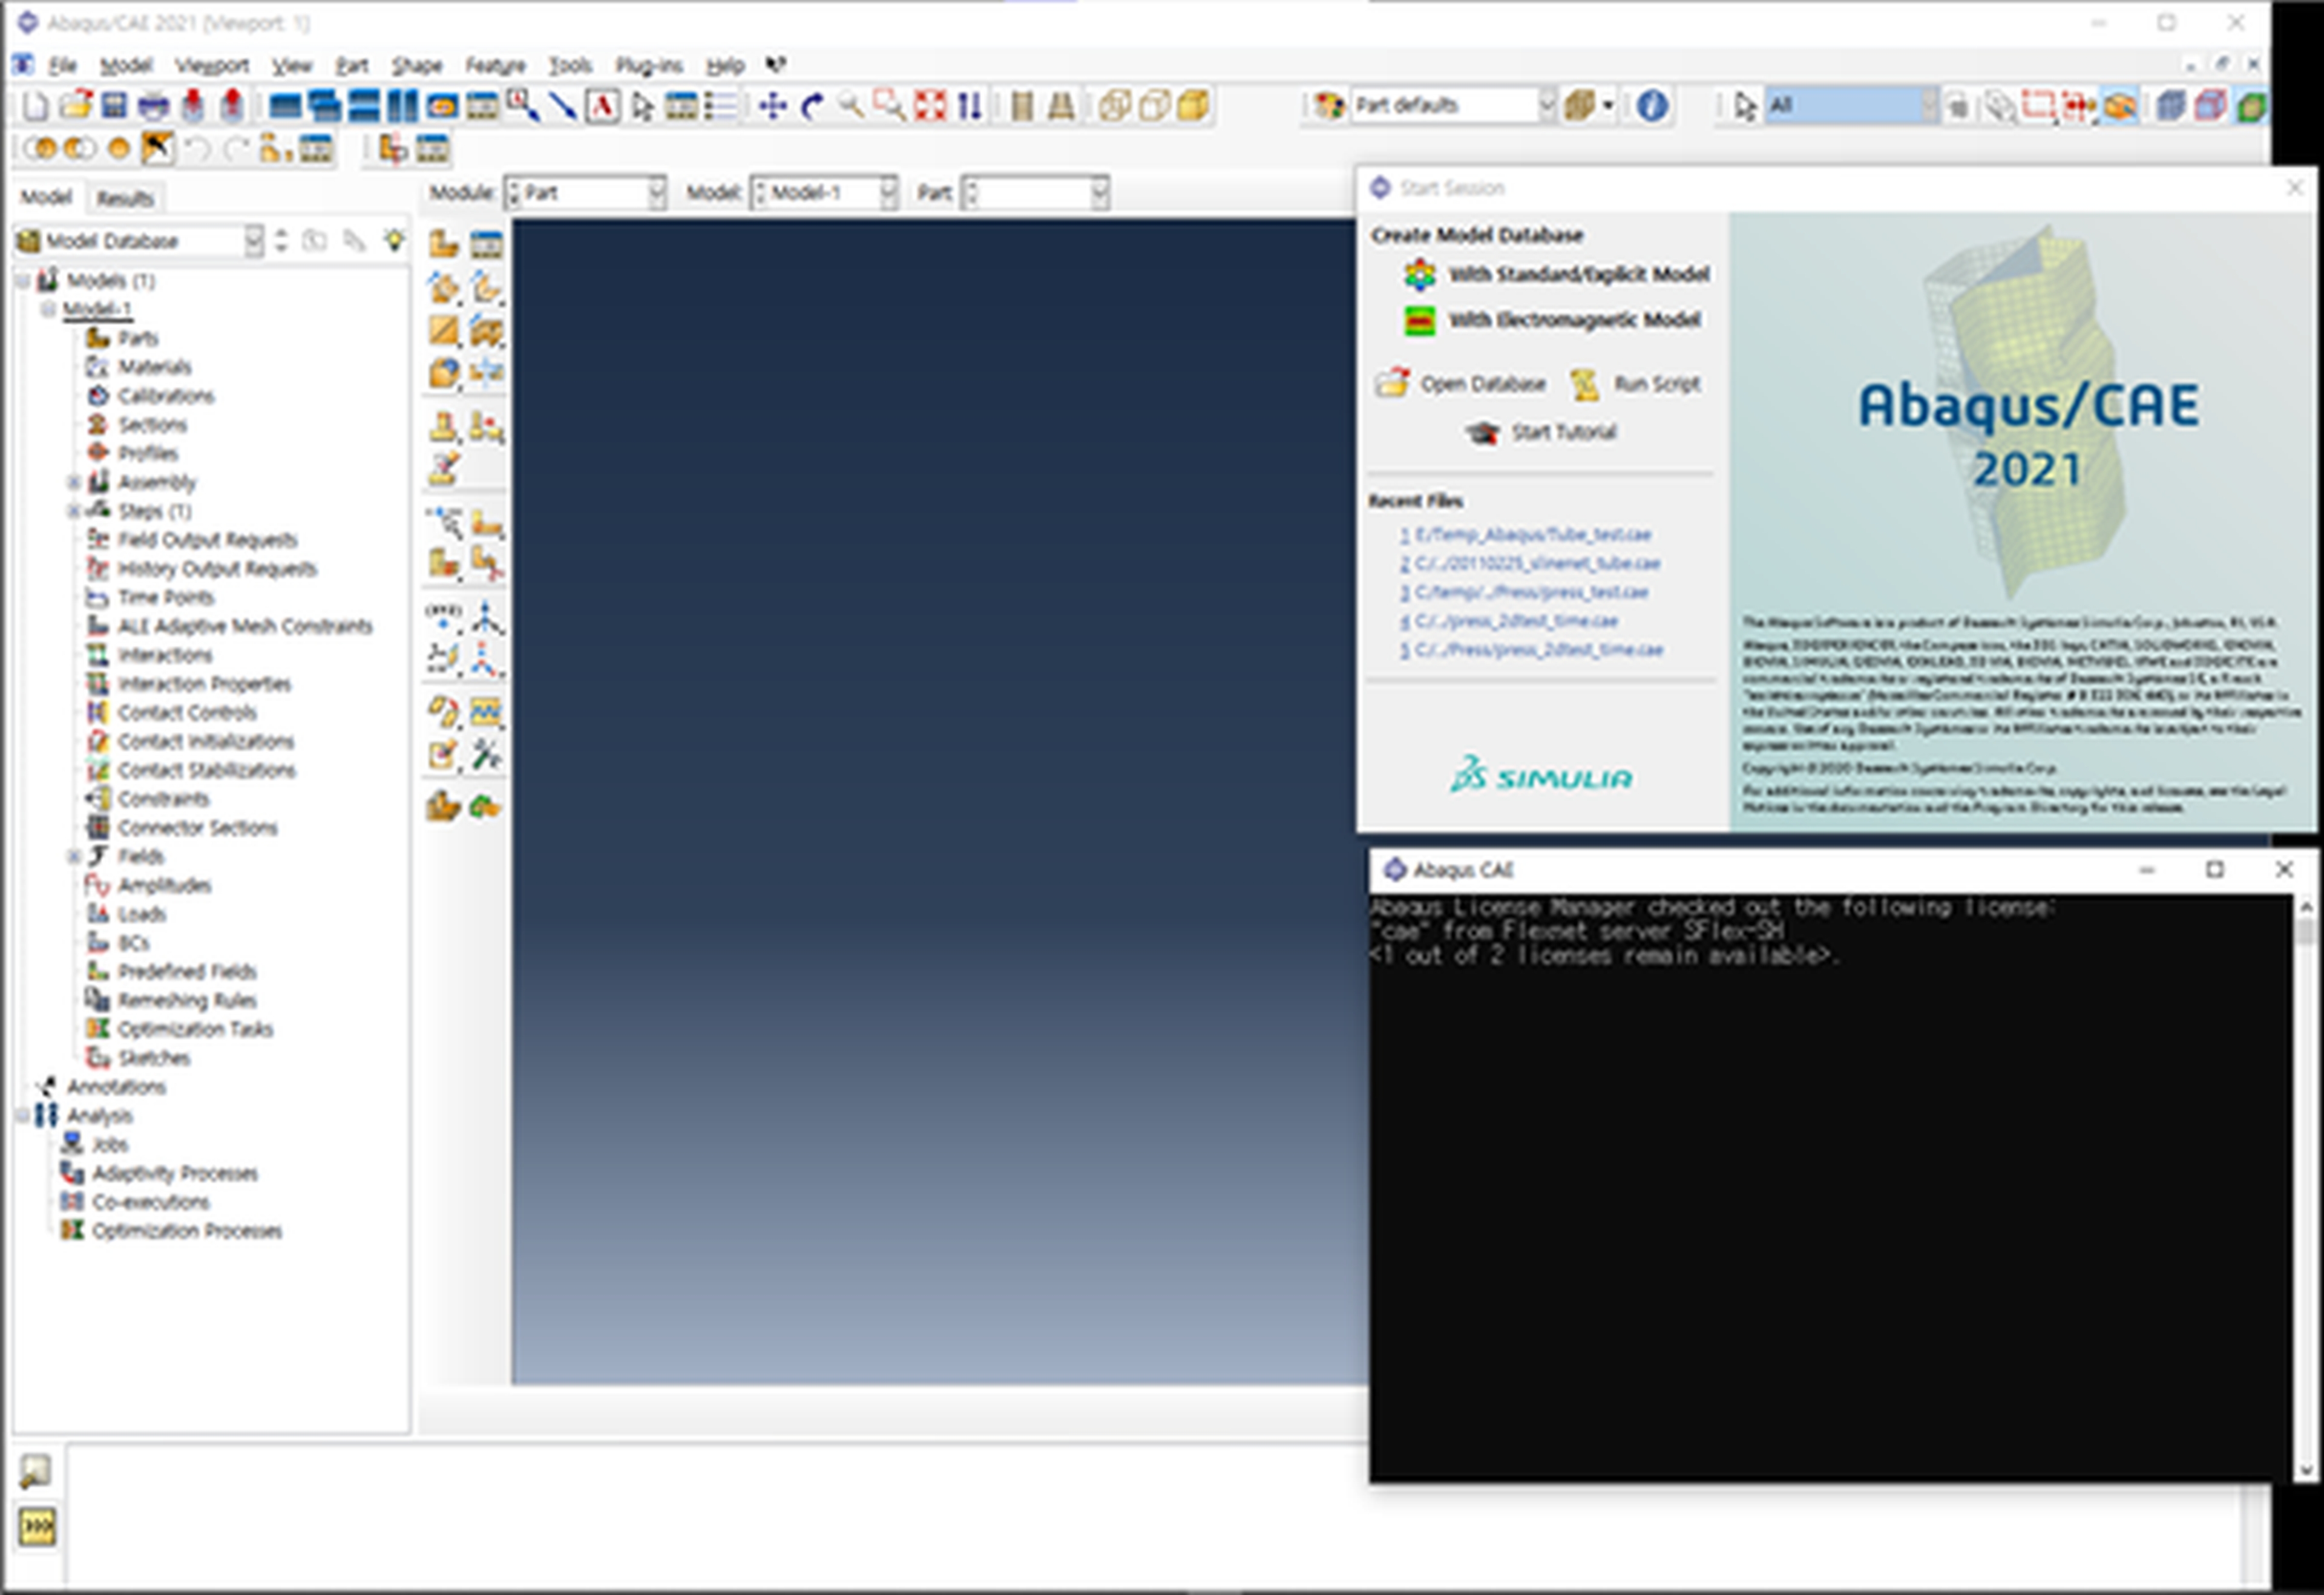Image resolution: width=2324 pixels, height=1595 pixels.
Task: Expand the Fields tree node
Action: (73, 856)
